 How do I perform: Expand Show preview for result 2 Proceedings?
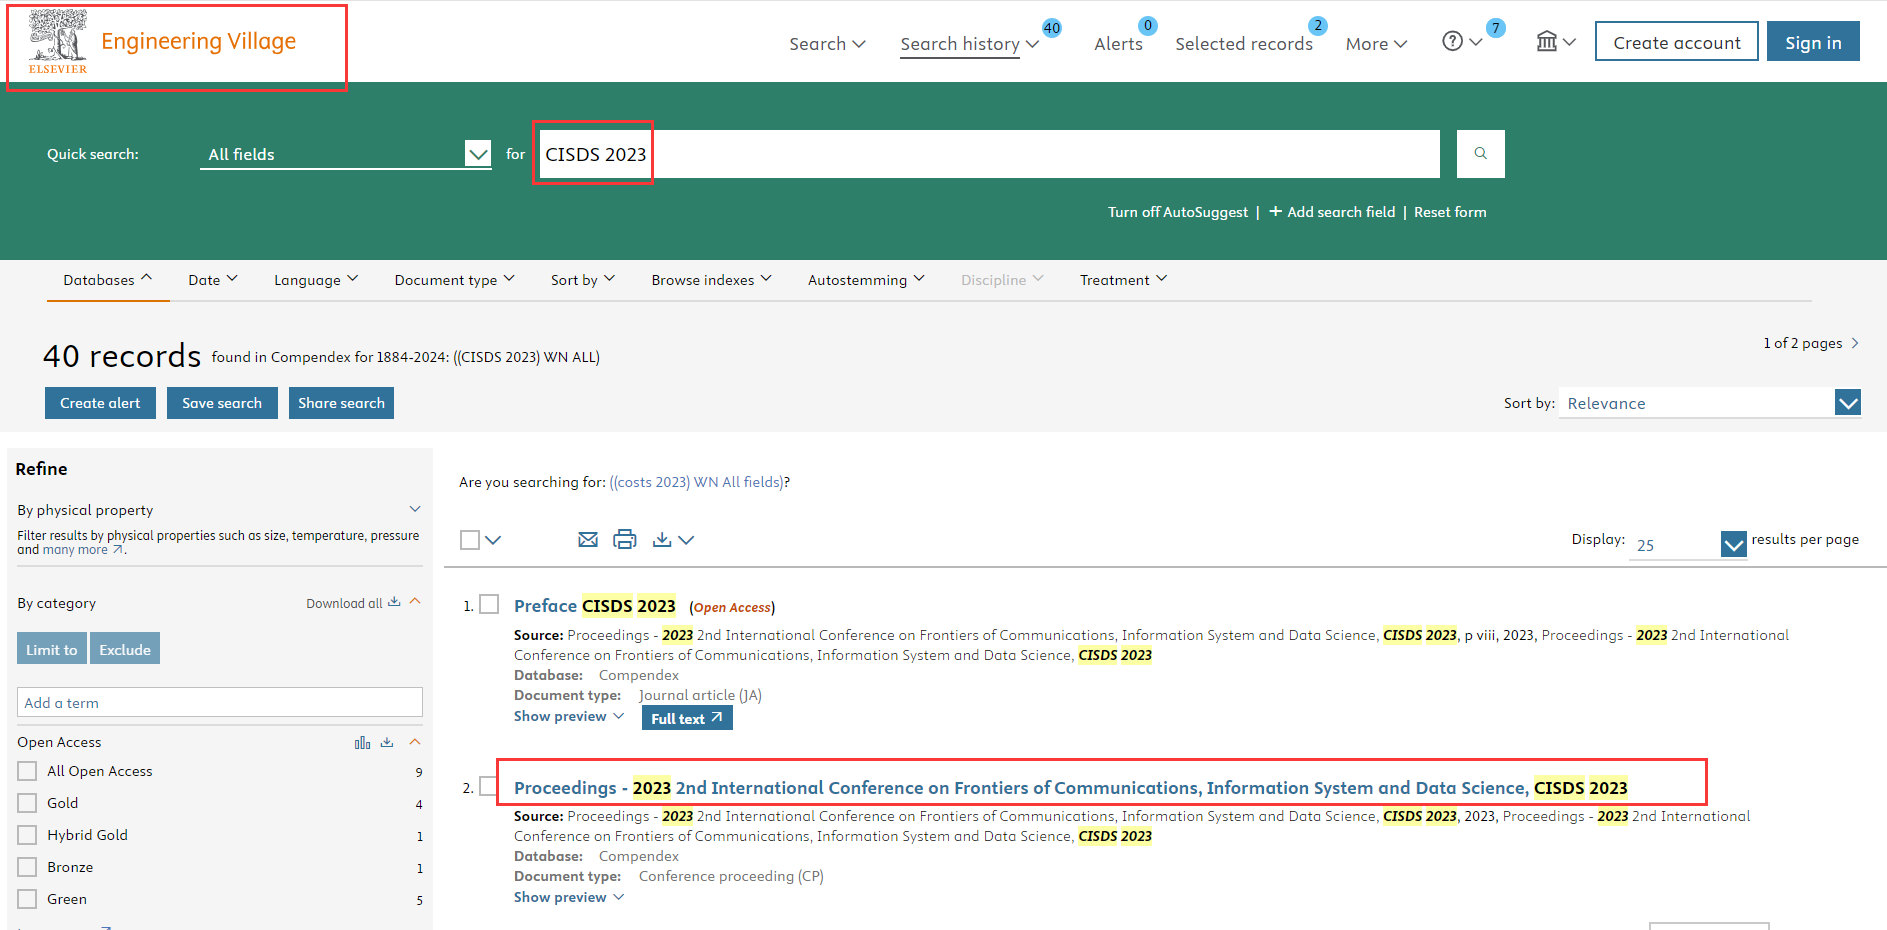569,897
